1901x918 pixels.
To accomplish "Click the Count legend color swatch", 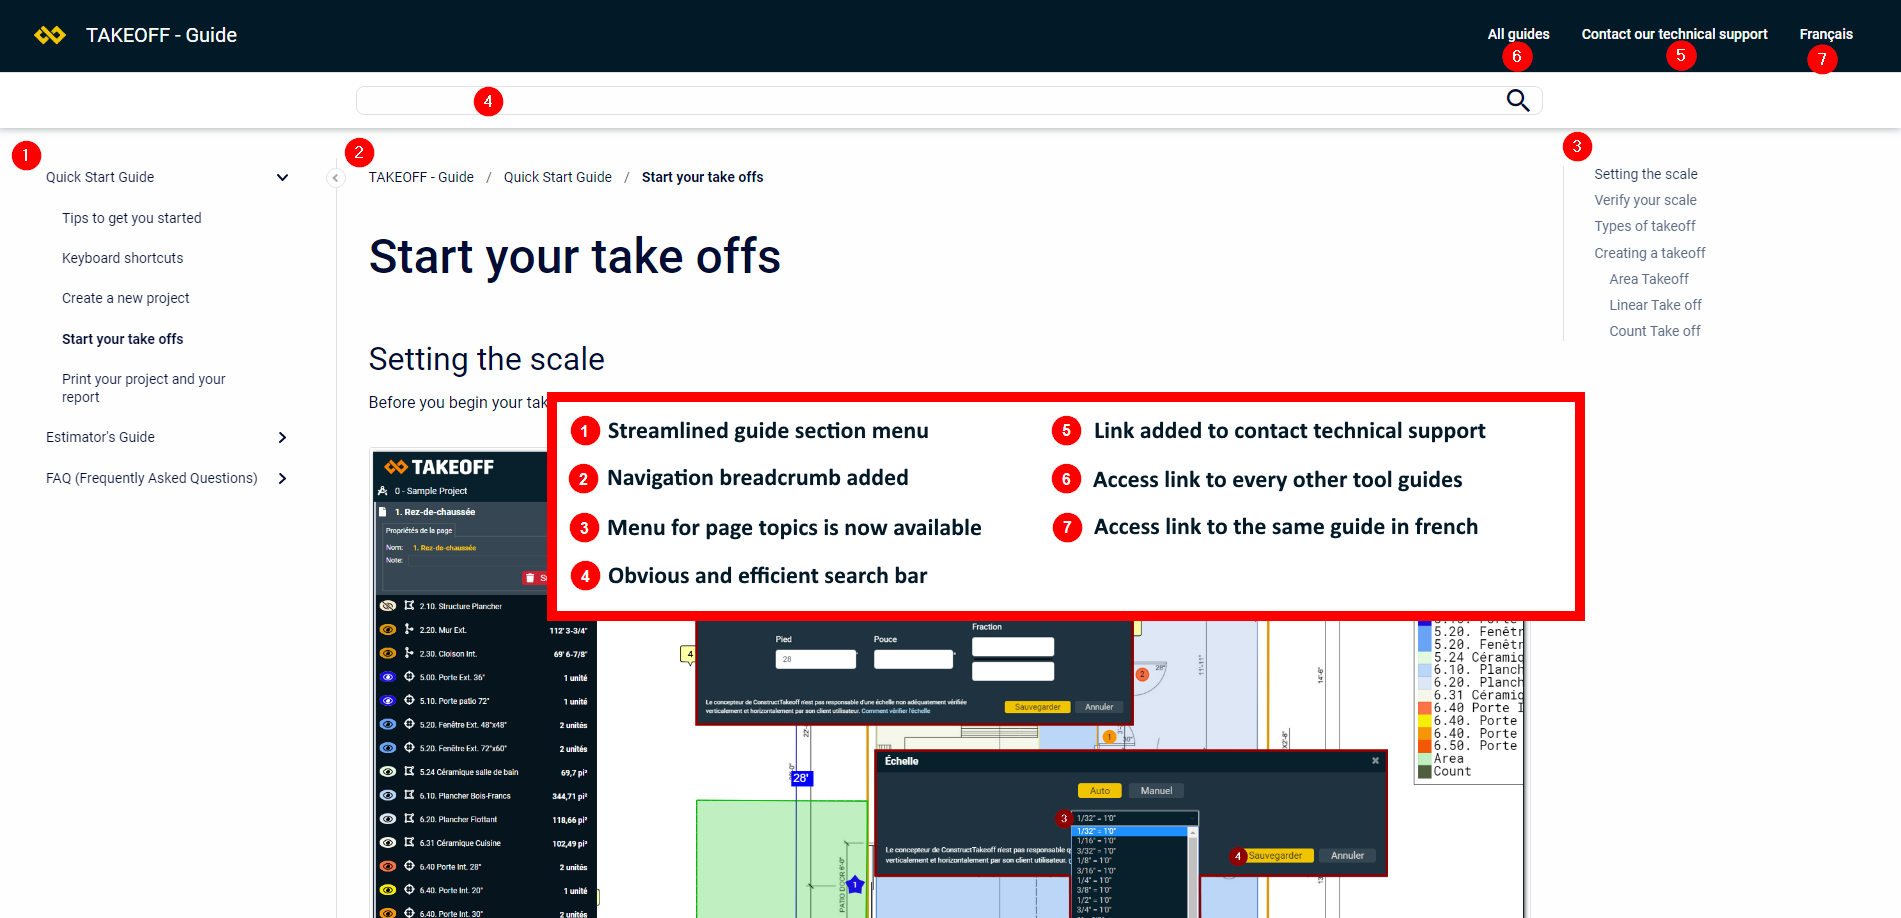I will pos(1424,771).
